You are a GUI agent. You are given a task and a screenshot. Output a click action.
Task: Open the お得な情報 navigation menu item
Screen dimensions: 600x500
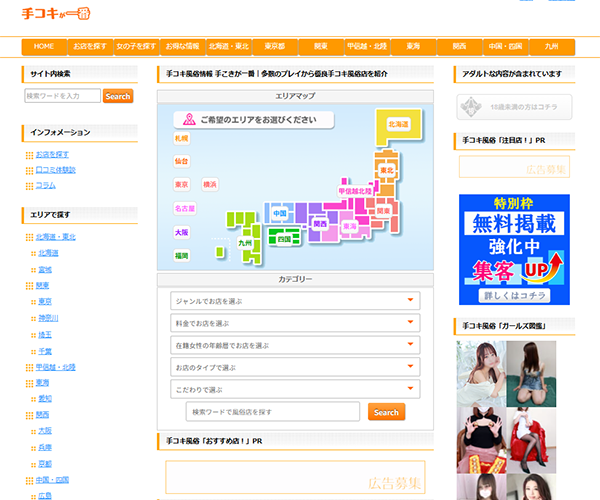click(181, 47)
